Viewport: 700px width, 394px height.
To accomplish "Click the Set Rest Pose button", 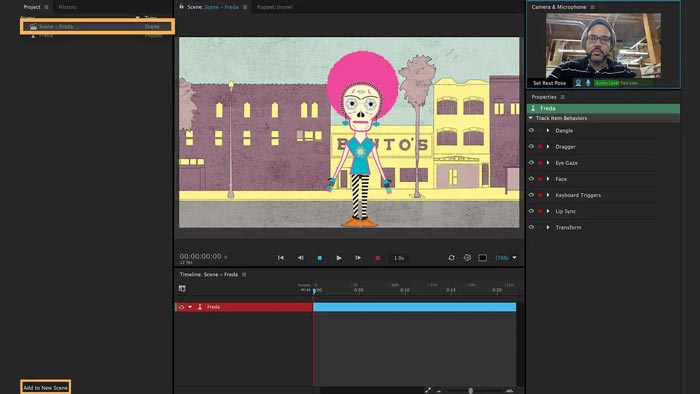I will [549, 83].
